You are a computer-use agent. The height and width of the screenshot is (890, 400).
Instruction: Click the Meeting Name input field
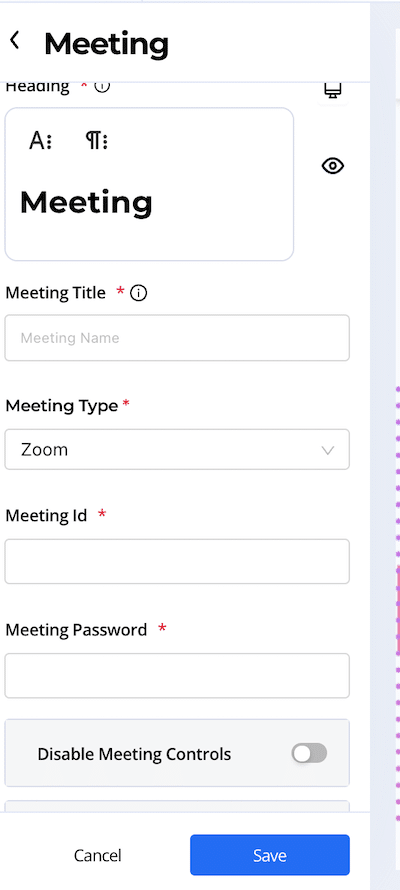pyautogui.click(x=177, y=338)
